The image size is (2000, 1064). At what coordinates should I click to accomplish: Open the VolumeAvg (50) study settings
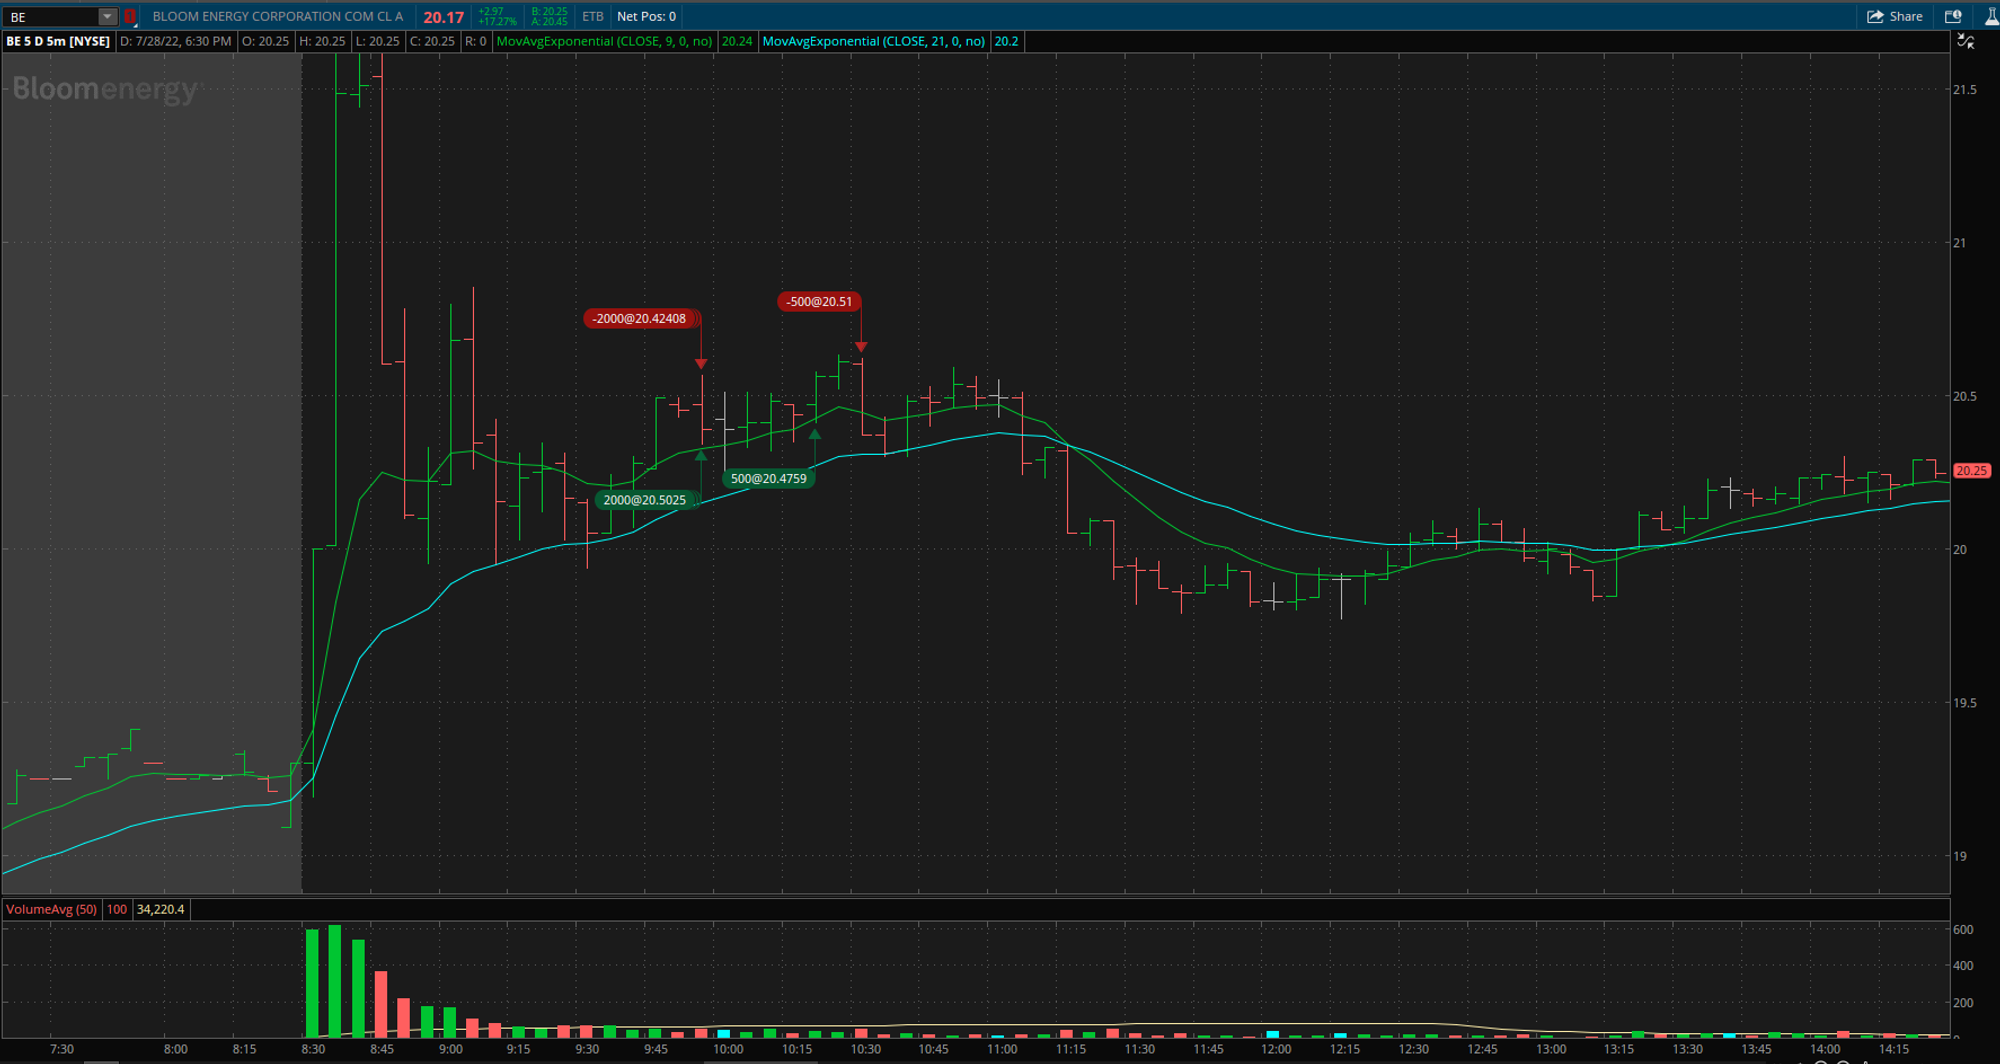pos(51,910)
